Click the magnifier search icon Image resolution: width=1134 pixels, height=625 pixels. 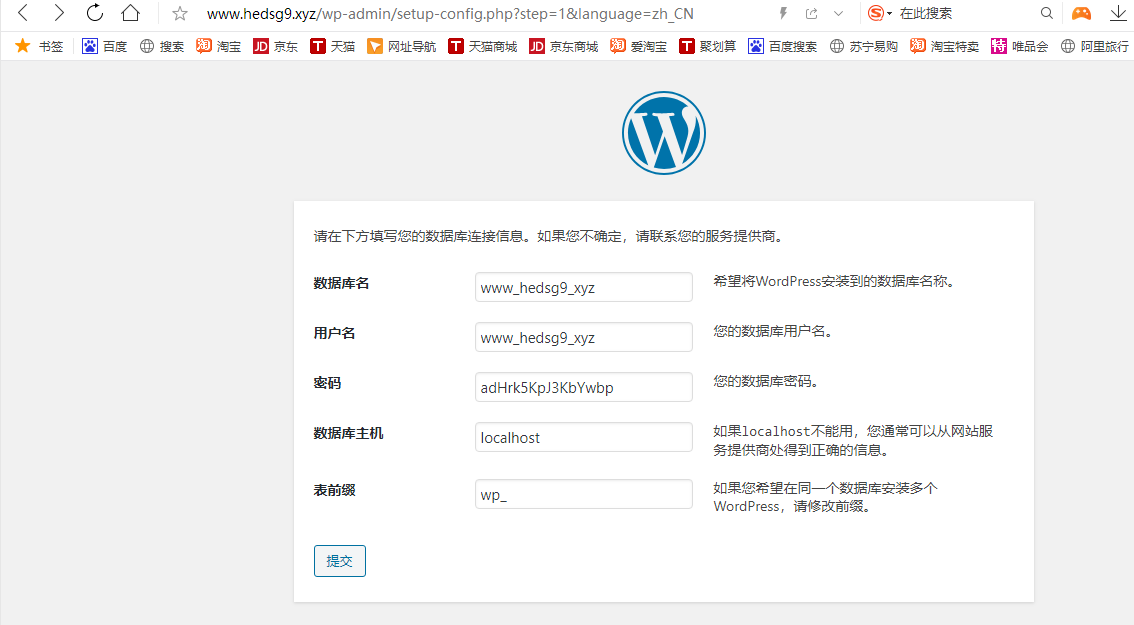point(1046,13)
